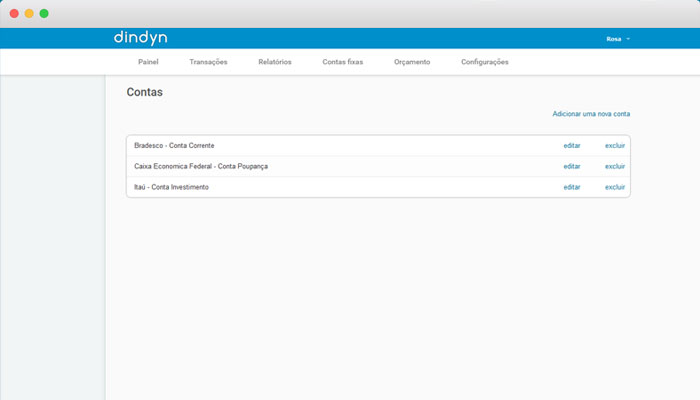The height and width of the screenshot is (400, 700).
Task: Switch to the Relatórios tab
Action: (275, 62)
